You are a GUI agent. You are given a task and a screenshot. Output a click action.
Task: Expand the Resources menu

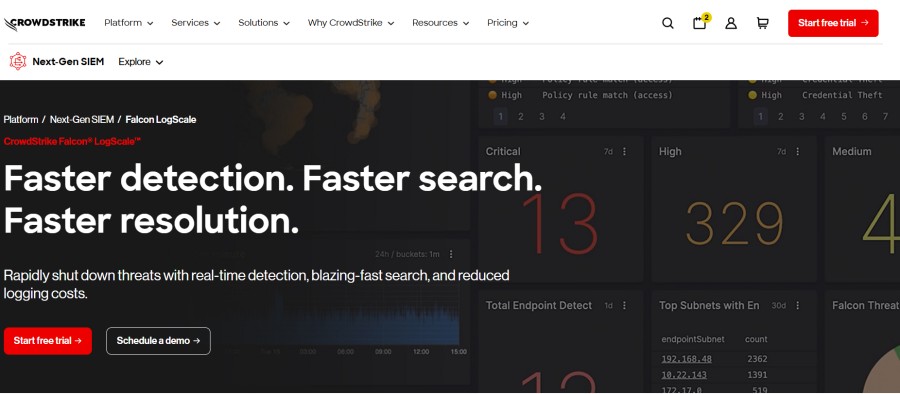[440, 23]
